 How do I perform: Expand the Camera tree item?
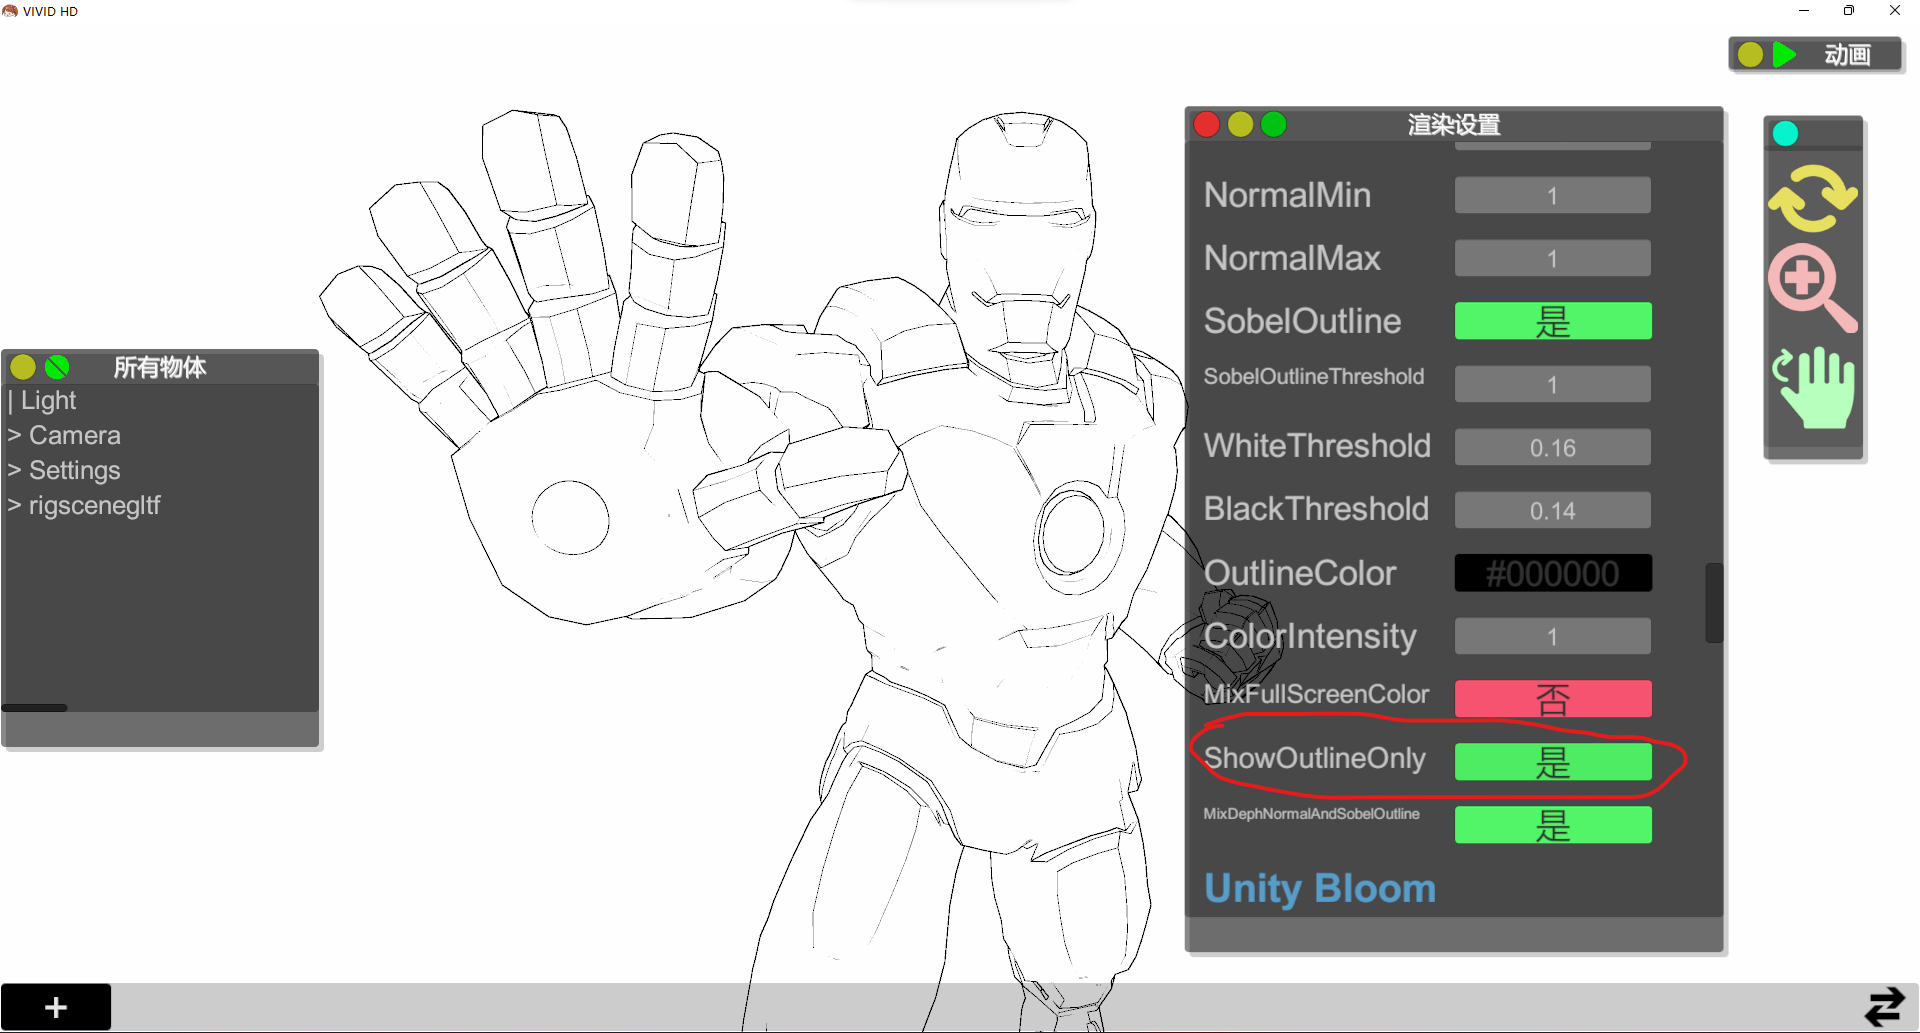[x=14, y=435]
